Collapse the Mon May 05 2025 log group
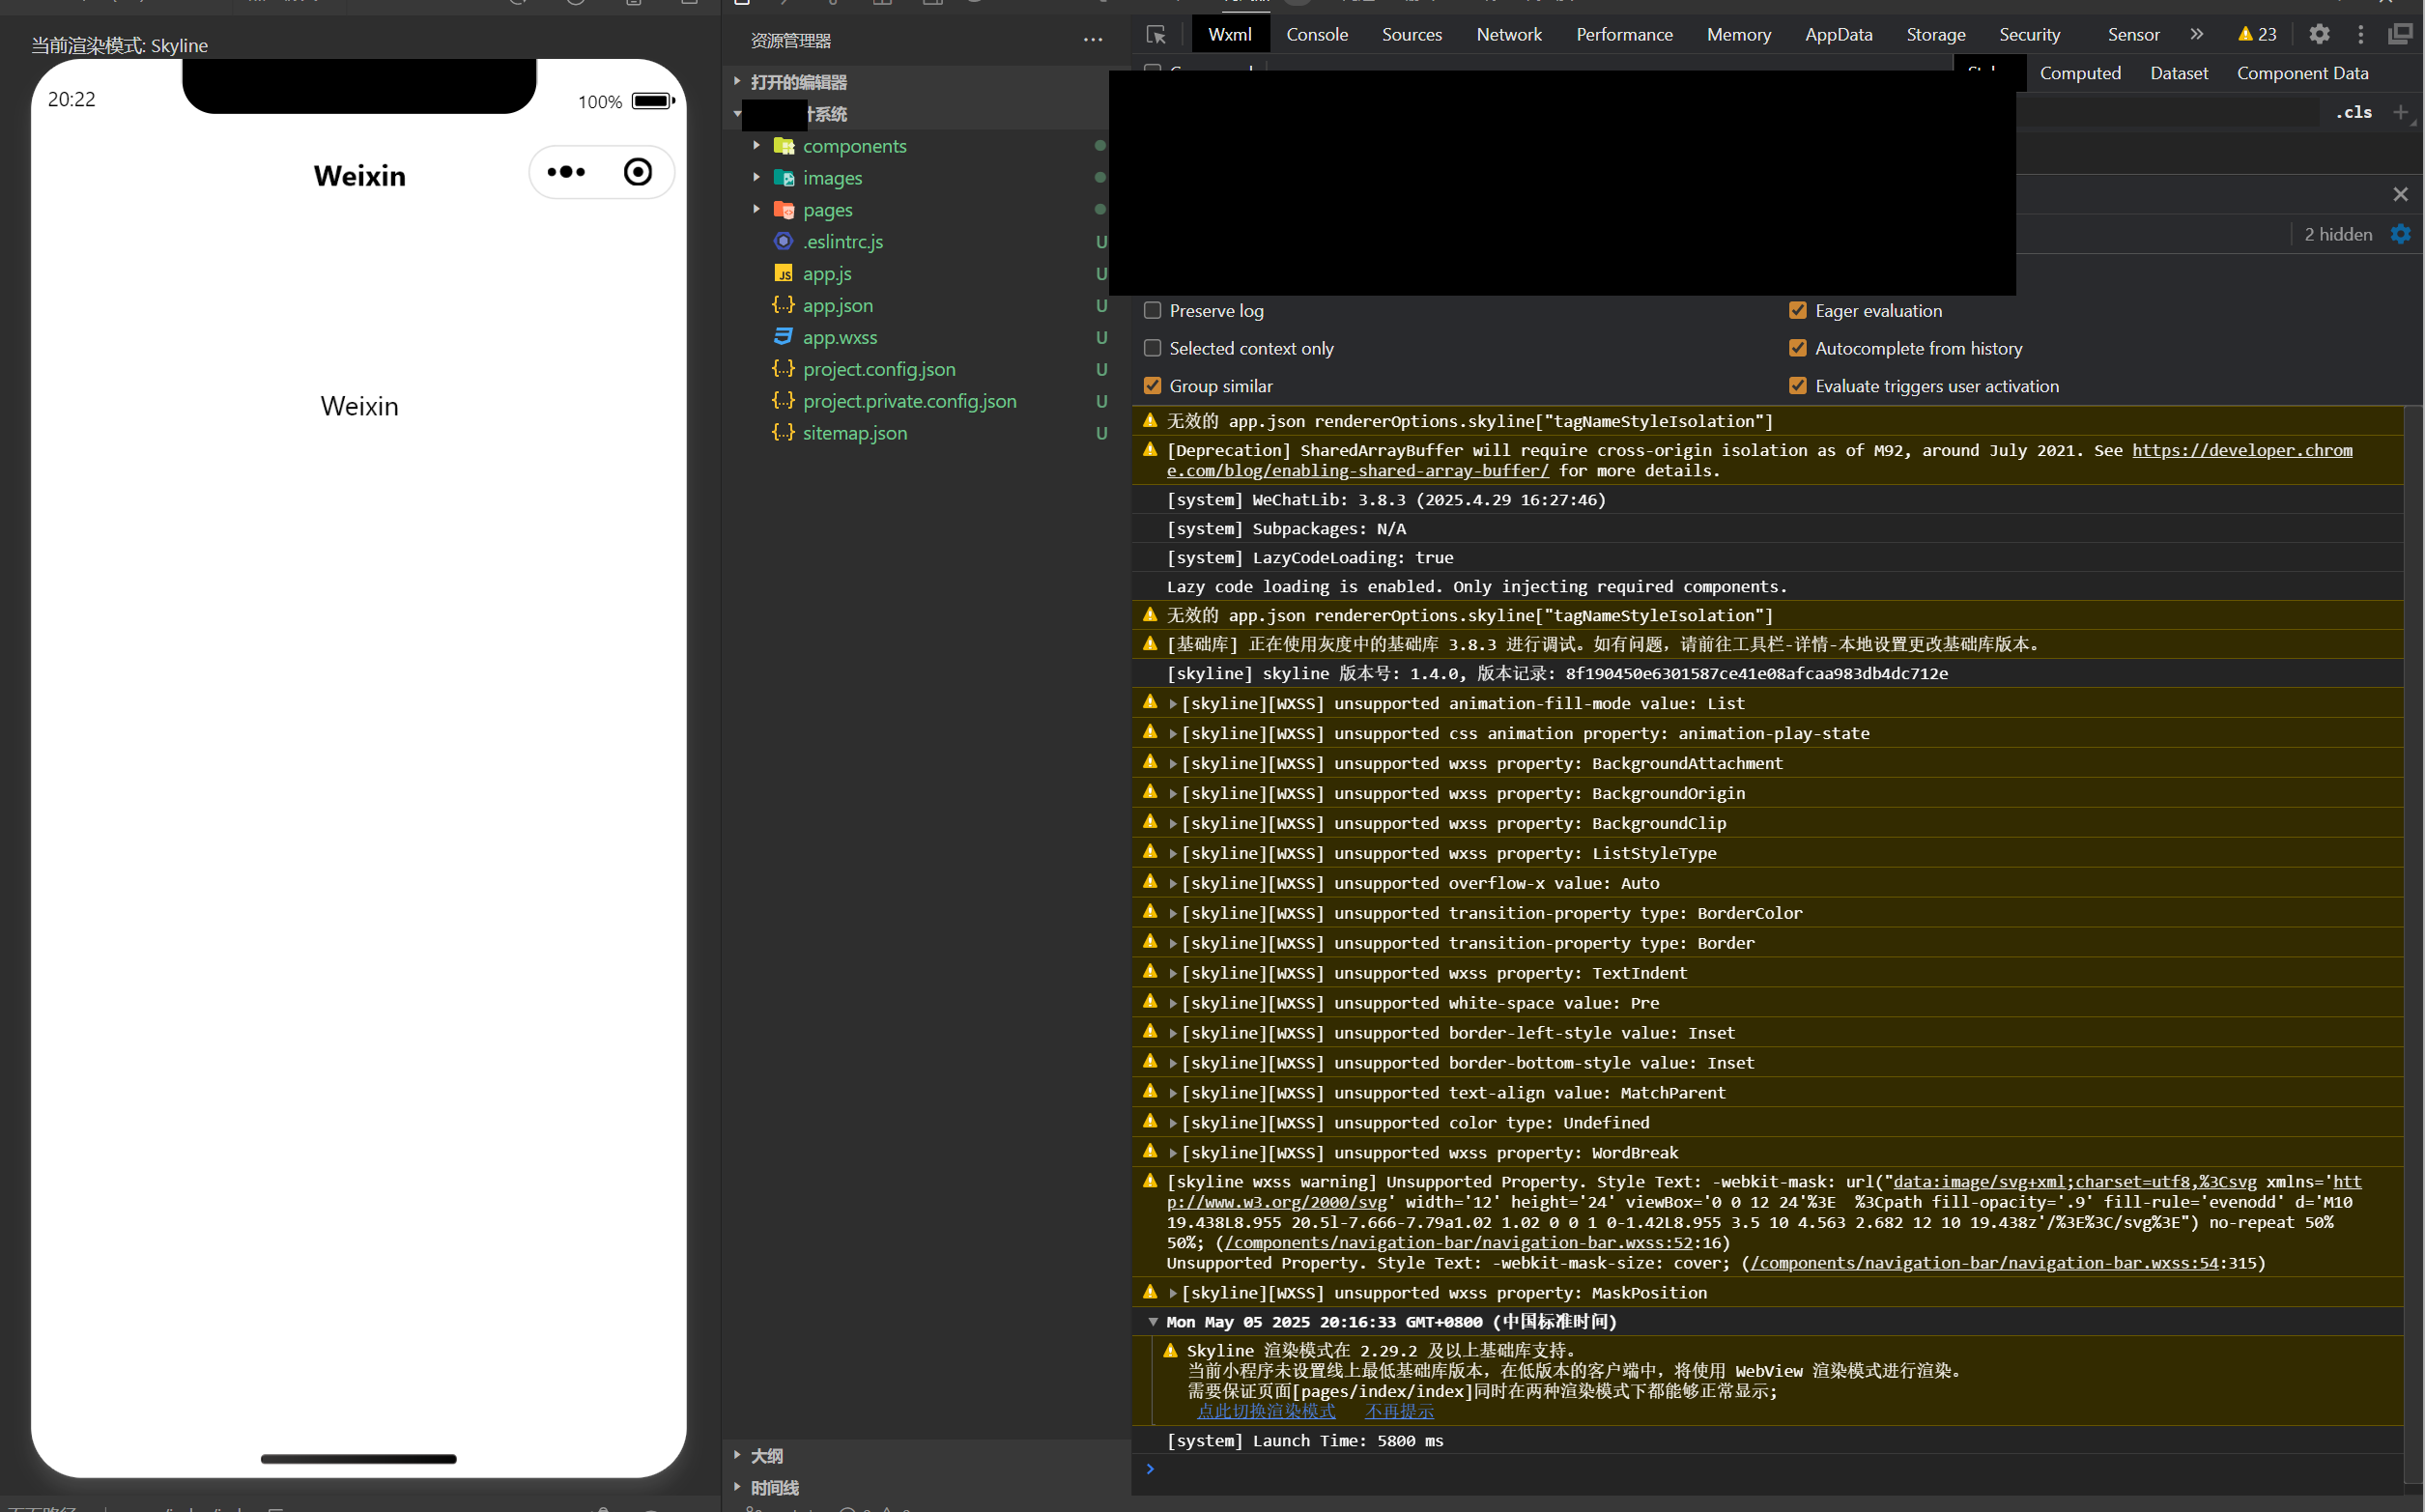The image size is (2425, 1512). (x=1153, y=1322)
